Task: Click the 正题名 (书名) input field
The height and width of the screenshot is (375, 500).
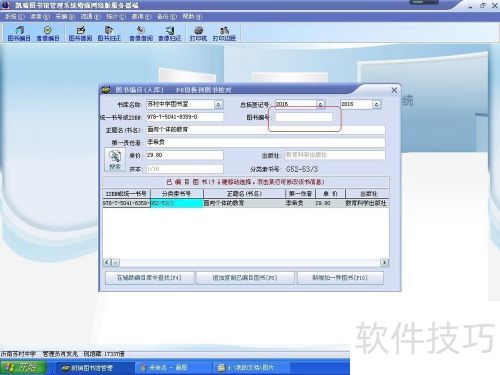Action: click(x=266, y=130)
